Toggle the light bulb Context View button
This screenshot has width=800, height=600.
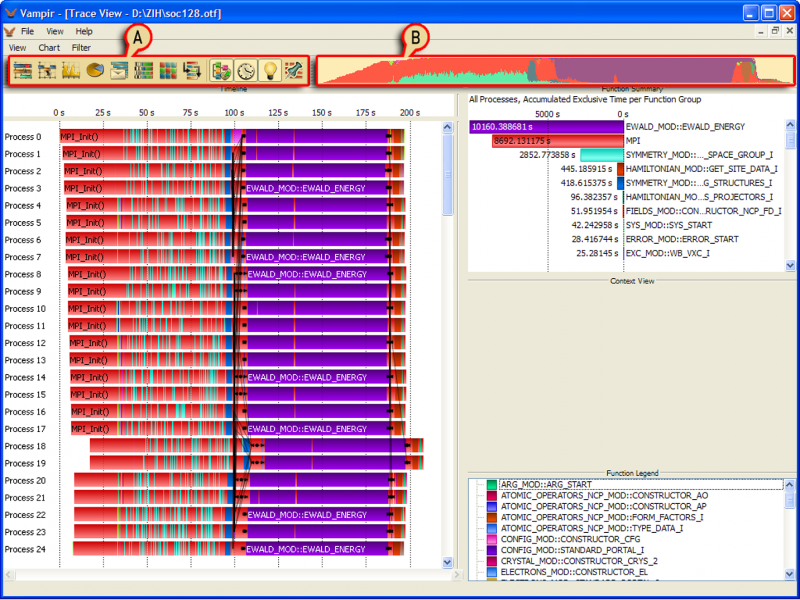coord(270,70)
